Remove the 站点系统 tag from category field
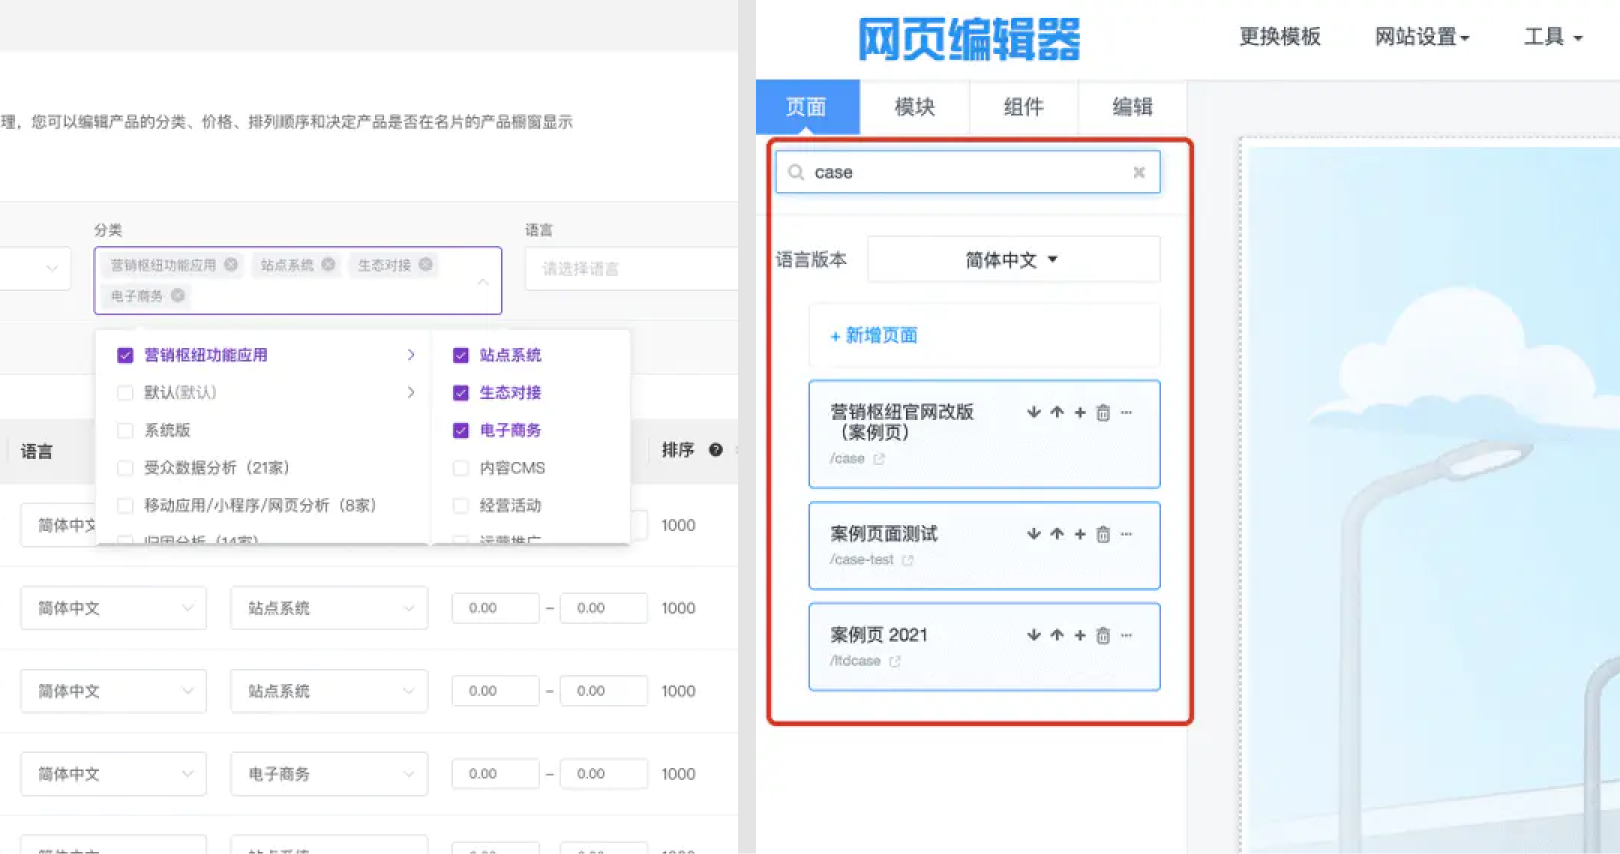Screen dimensions: 1620x854 click(328, 265)
